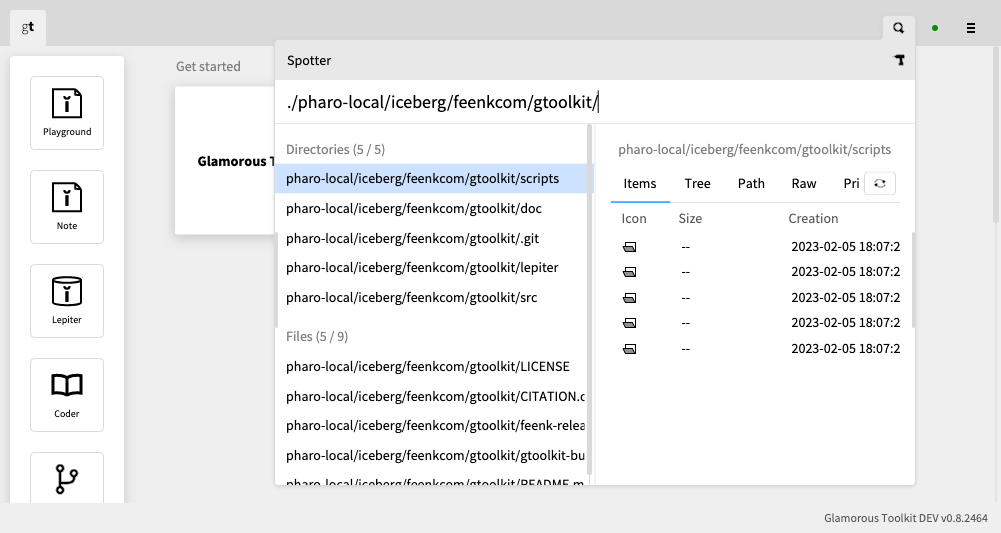The width and height of the screenshot is (1001, 533).
Task: Click the folder icon in the first preview row
Action: pos(629,247)
